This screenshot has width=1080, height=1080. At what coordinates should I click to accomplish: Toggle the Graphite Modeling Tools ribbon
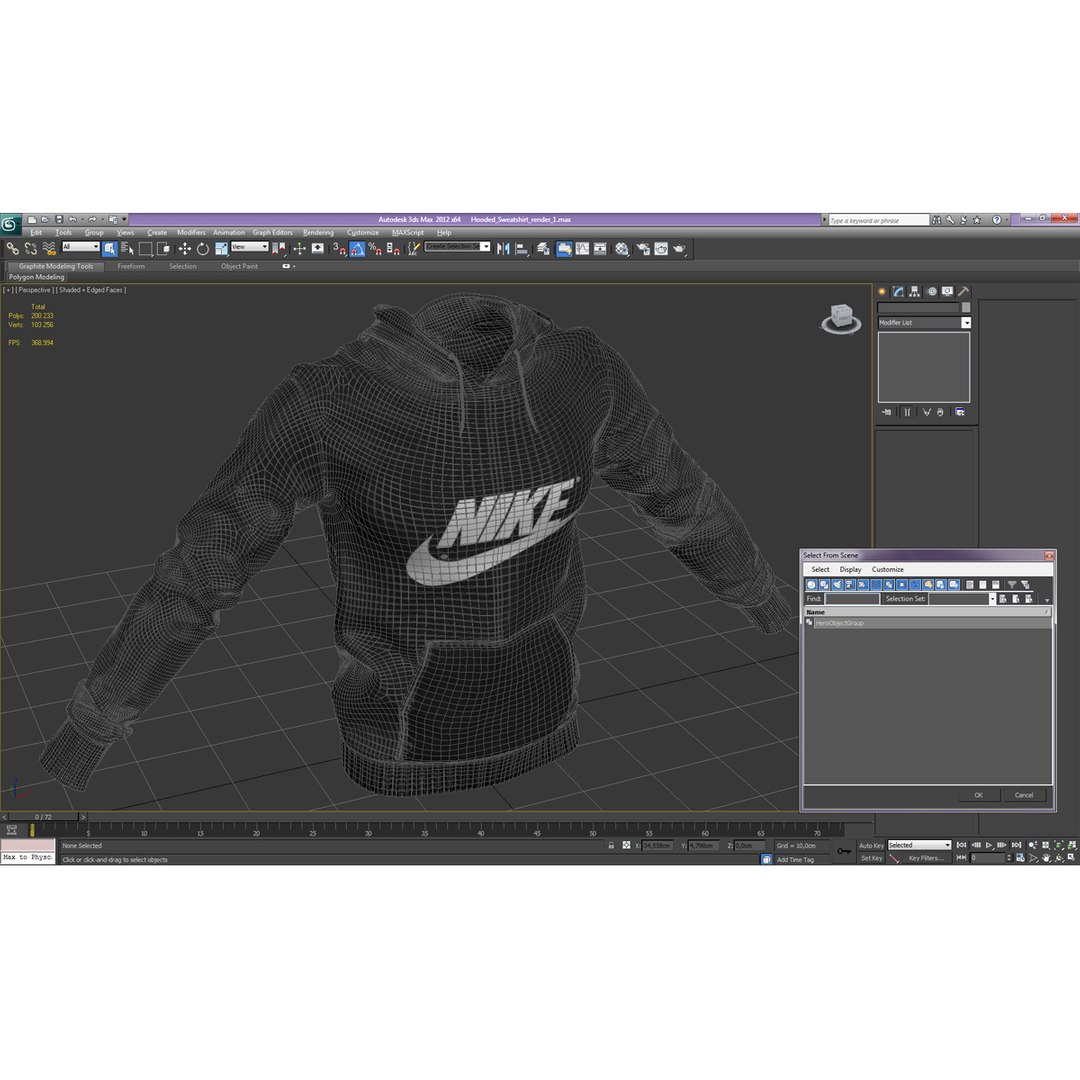coord(564,249)
